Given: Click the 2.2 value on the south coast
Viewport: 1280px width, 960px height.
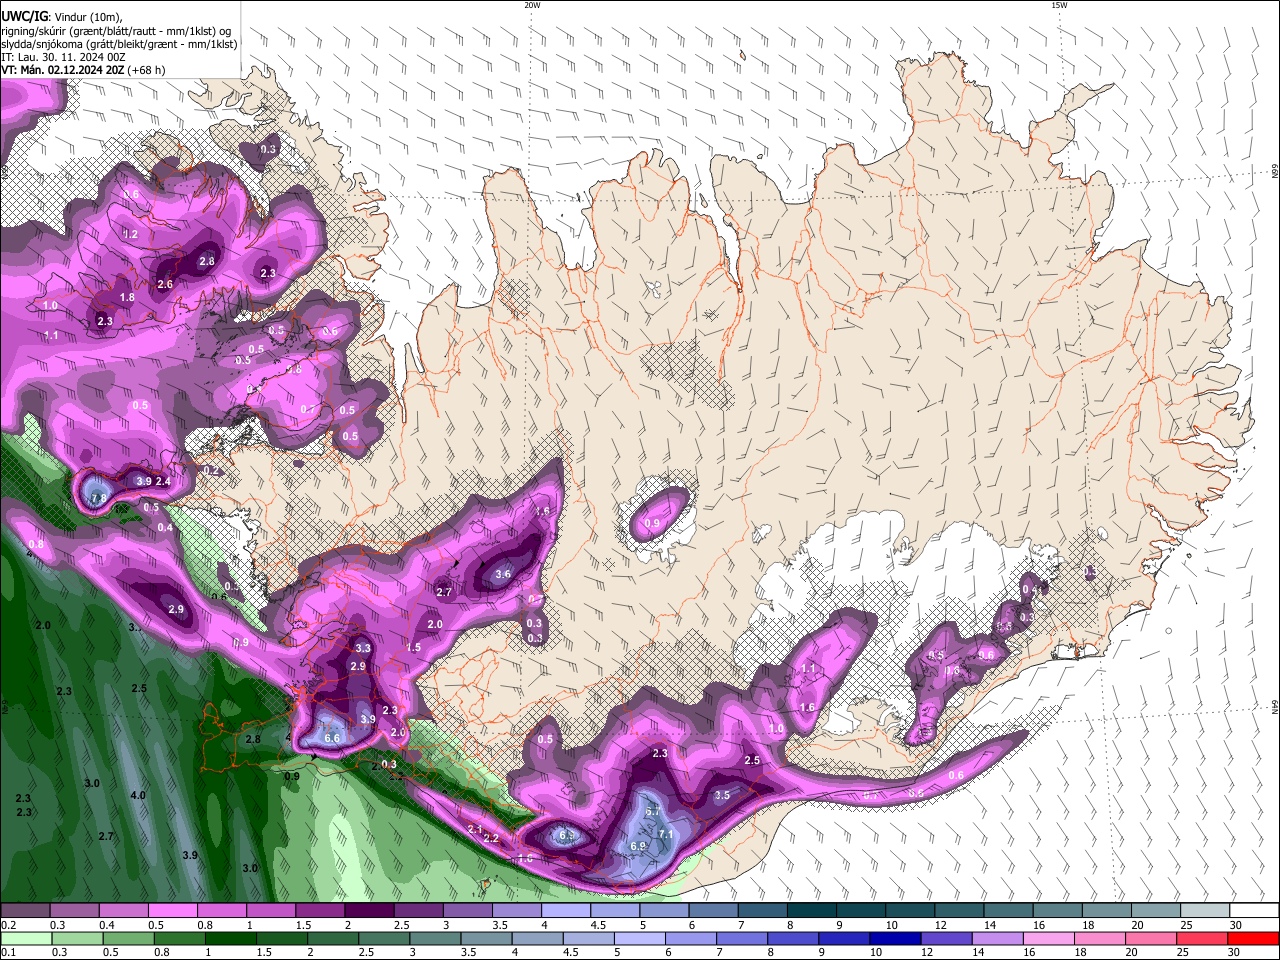Looking at the screenshot, I should (491, 838).
